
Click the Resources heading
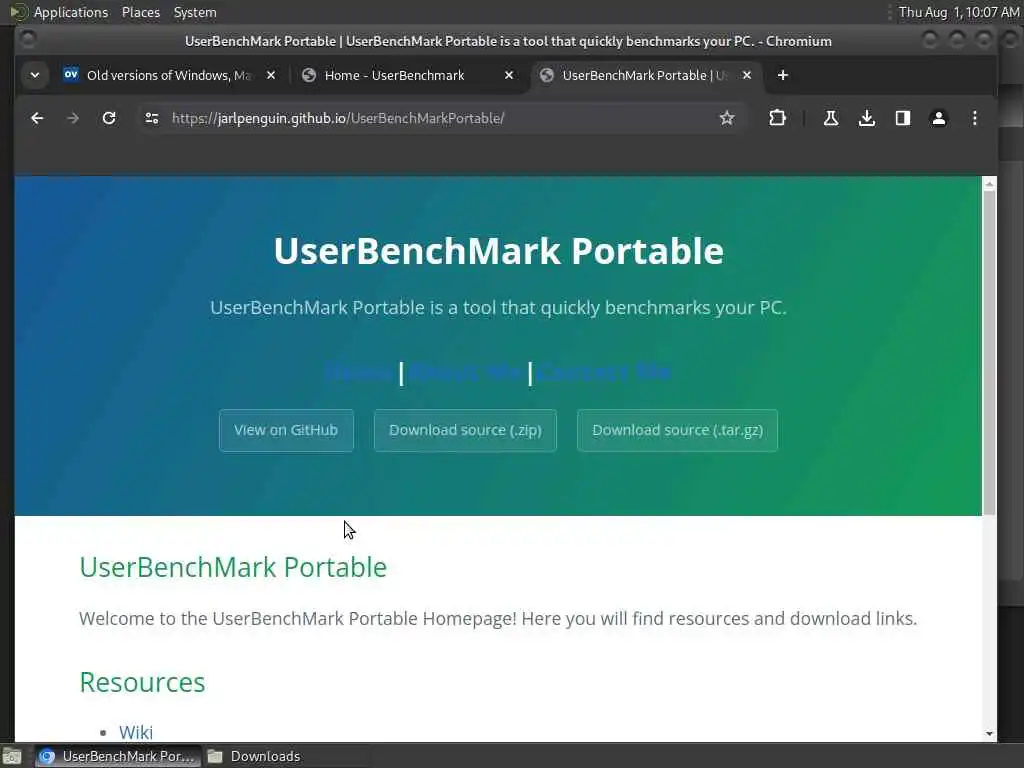click(x=142, y=682)
